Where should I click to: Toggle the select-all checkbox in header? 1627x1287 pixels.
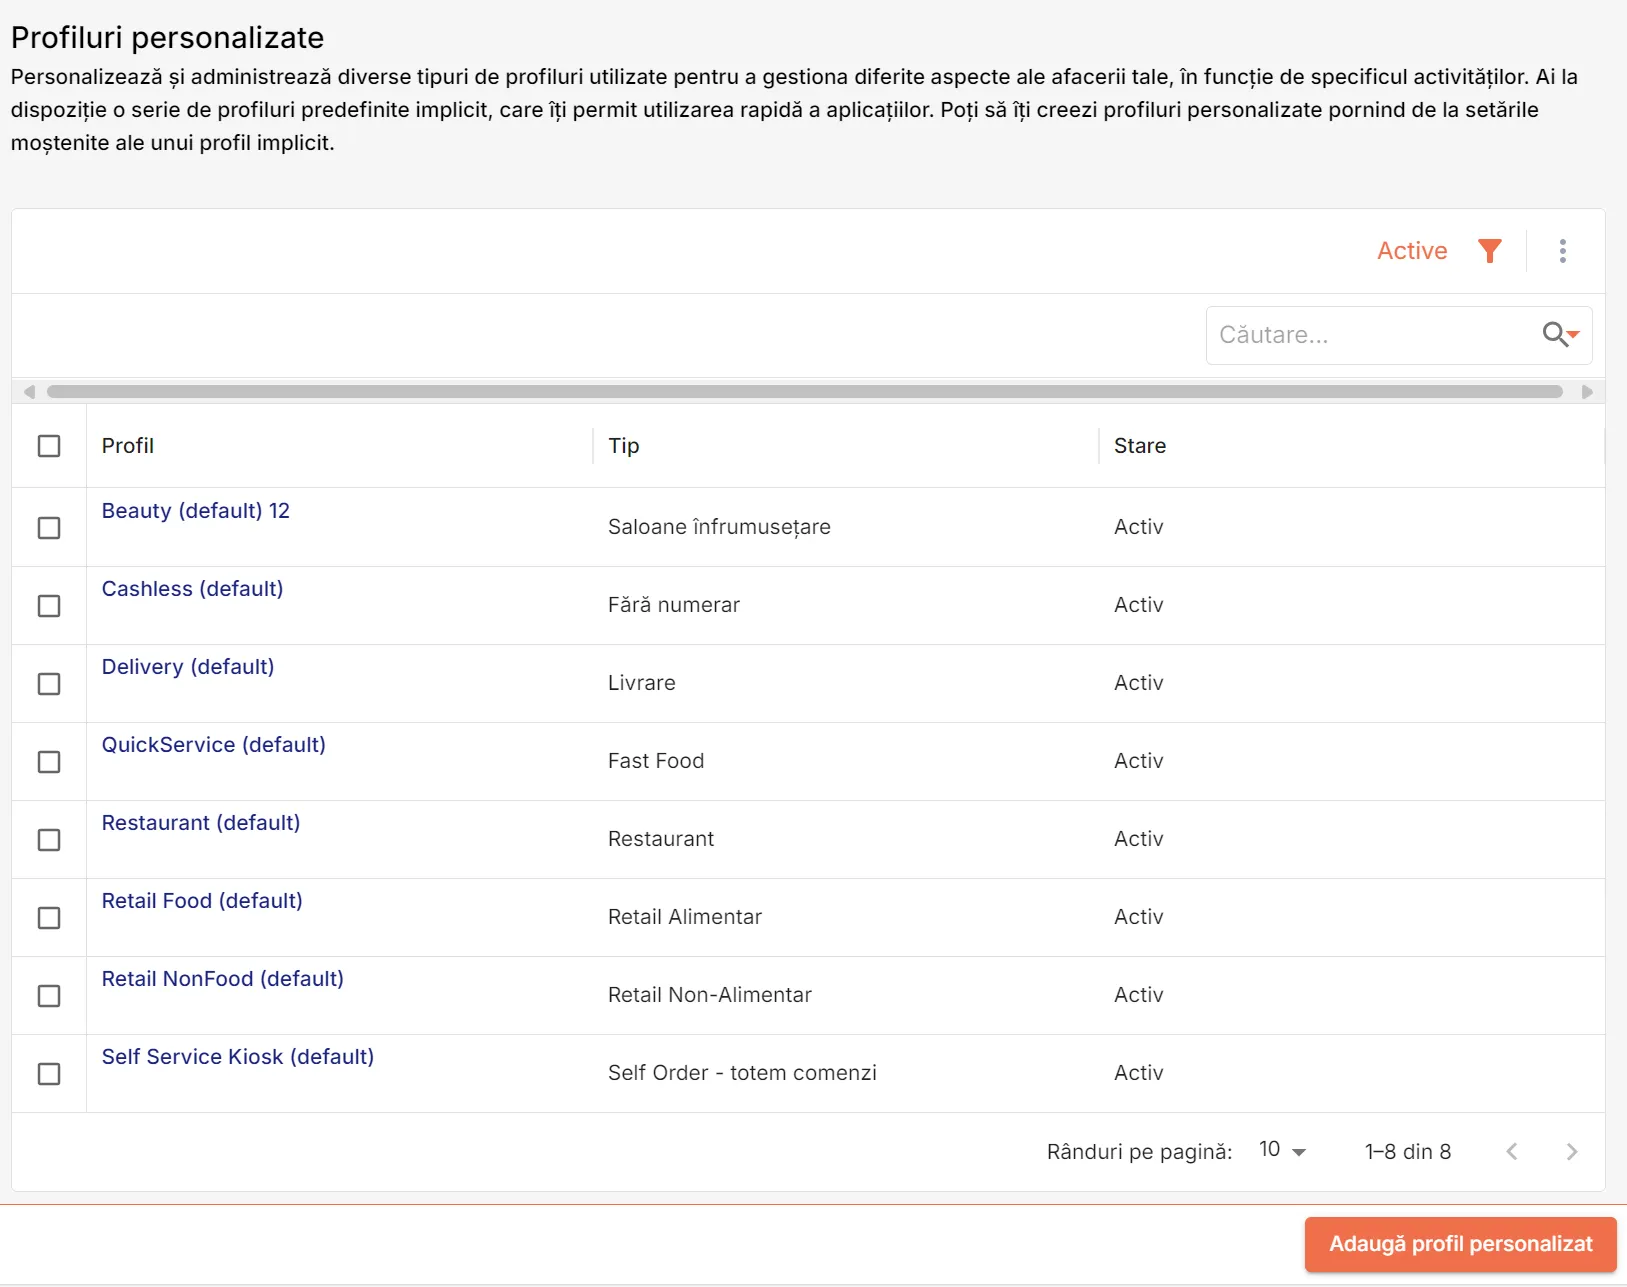[x=49, y=446]
